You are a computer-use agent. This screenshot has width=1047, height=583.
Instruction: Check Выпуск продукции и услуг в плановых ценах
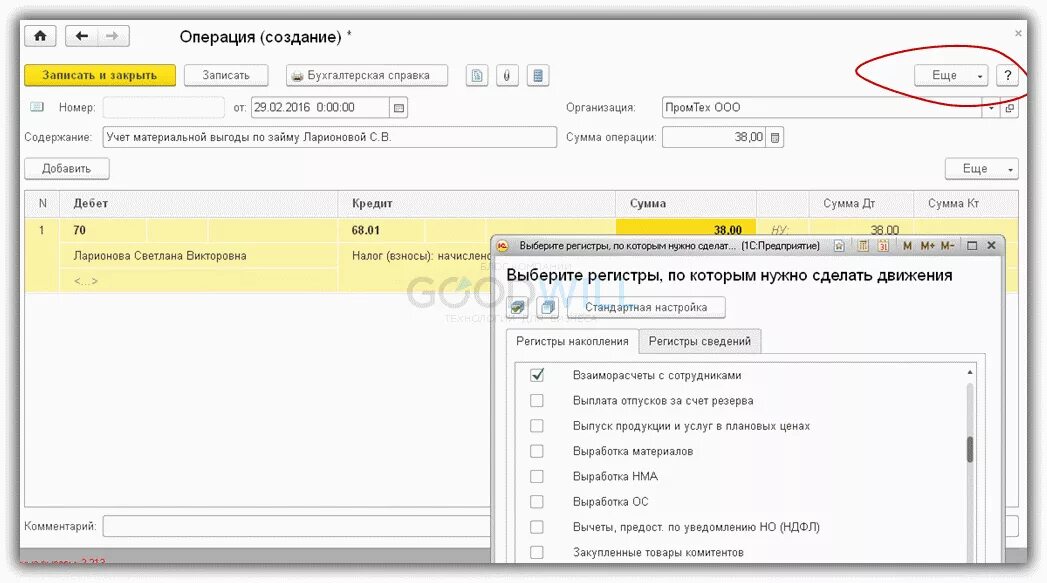tap(537, 426)
